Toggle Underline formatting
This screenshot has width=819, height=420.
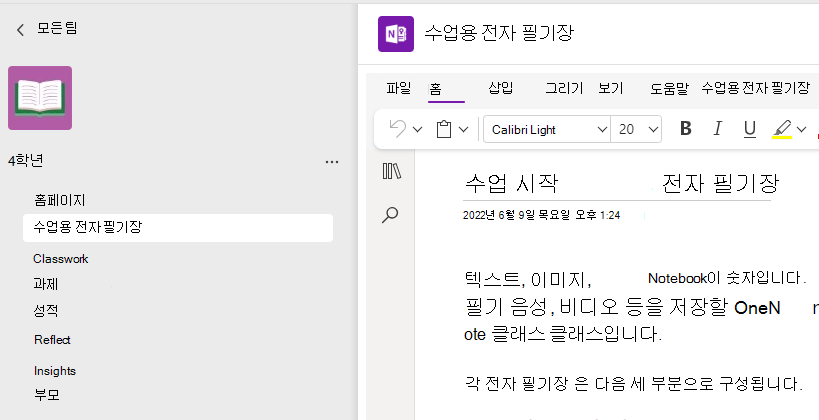point(750,129)
